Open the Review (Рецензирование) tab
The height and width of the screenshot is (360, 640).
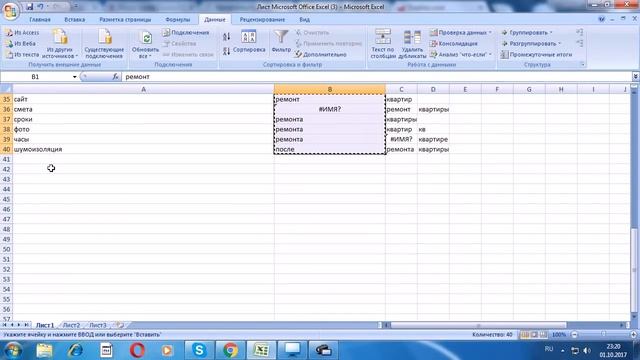[x=262, y=20]
